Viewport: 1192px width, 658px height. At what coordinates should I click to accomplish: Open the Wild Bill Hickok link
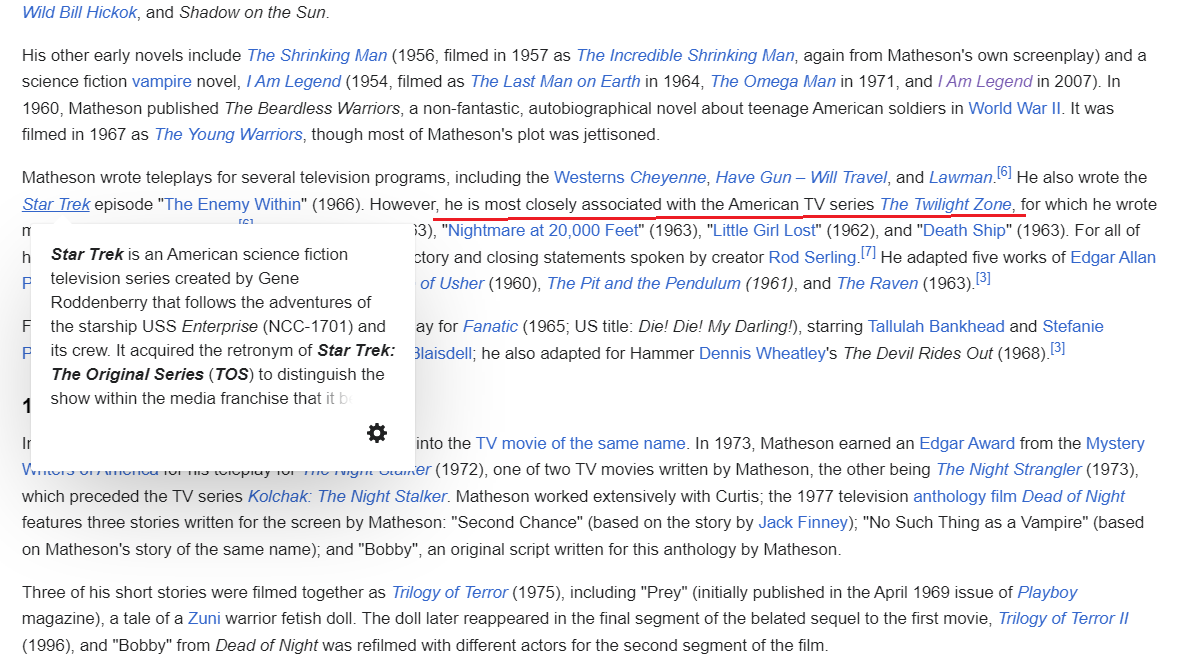pyautogui.click(x=80, y=12)
